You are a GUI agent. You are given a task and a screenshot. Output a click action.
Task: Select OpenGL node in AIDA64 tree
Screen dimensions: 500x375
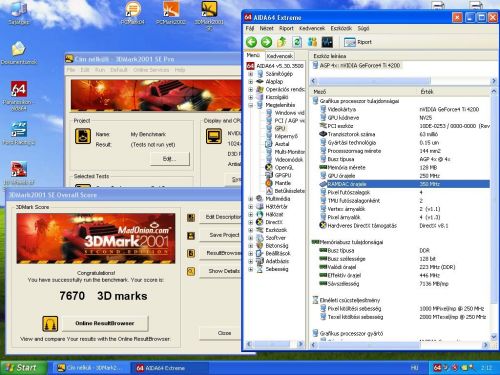[284, 167]
